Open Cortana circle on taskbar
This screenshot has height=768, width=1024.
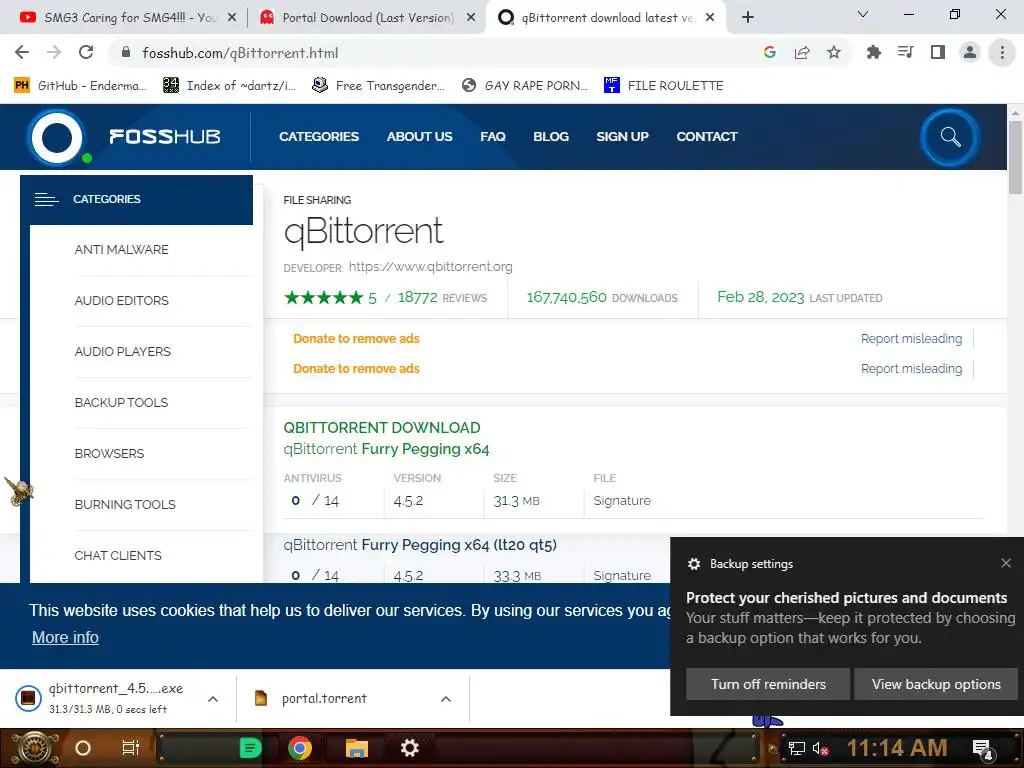83,748
